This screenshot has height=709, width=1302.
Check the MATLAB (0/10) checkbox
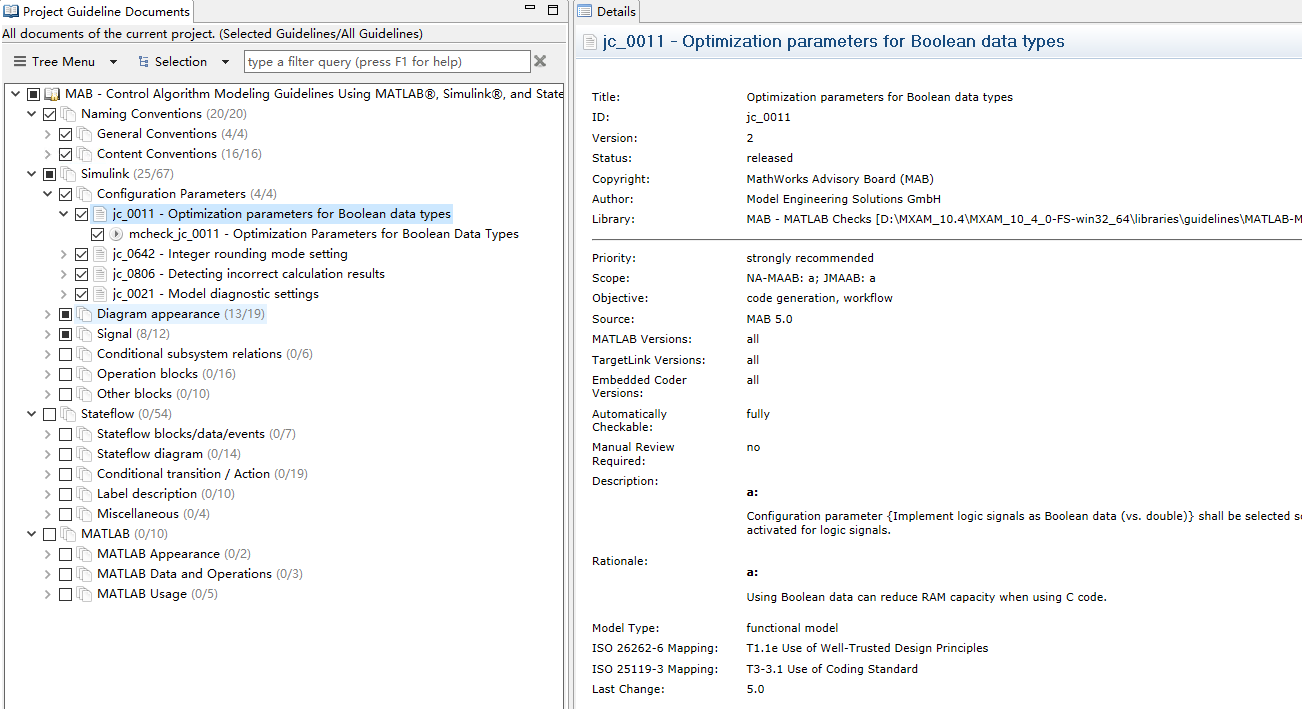click(50, 534)
